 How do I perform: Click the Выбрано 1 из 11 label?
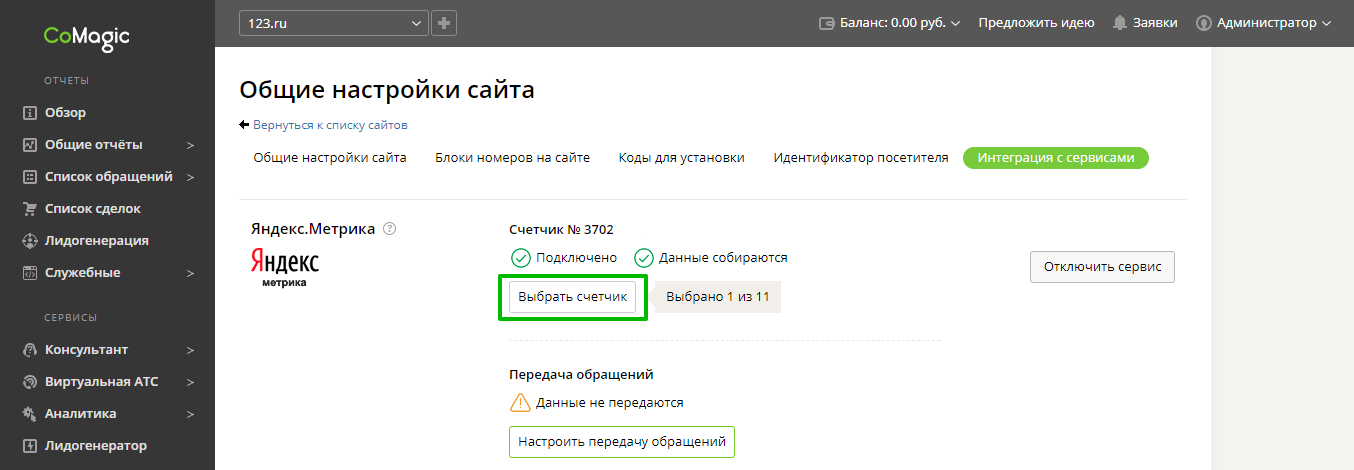(x=718, y=297)
